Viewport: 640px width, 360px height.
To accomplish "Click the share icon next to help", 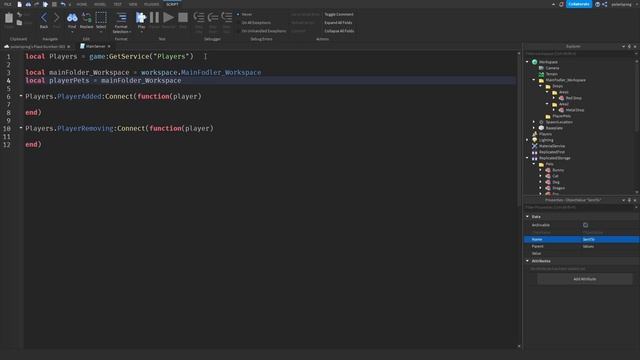I will [x=604, y=4].
